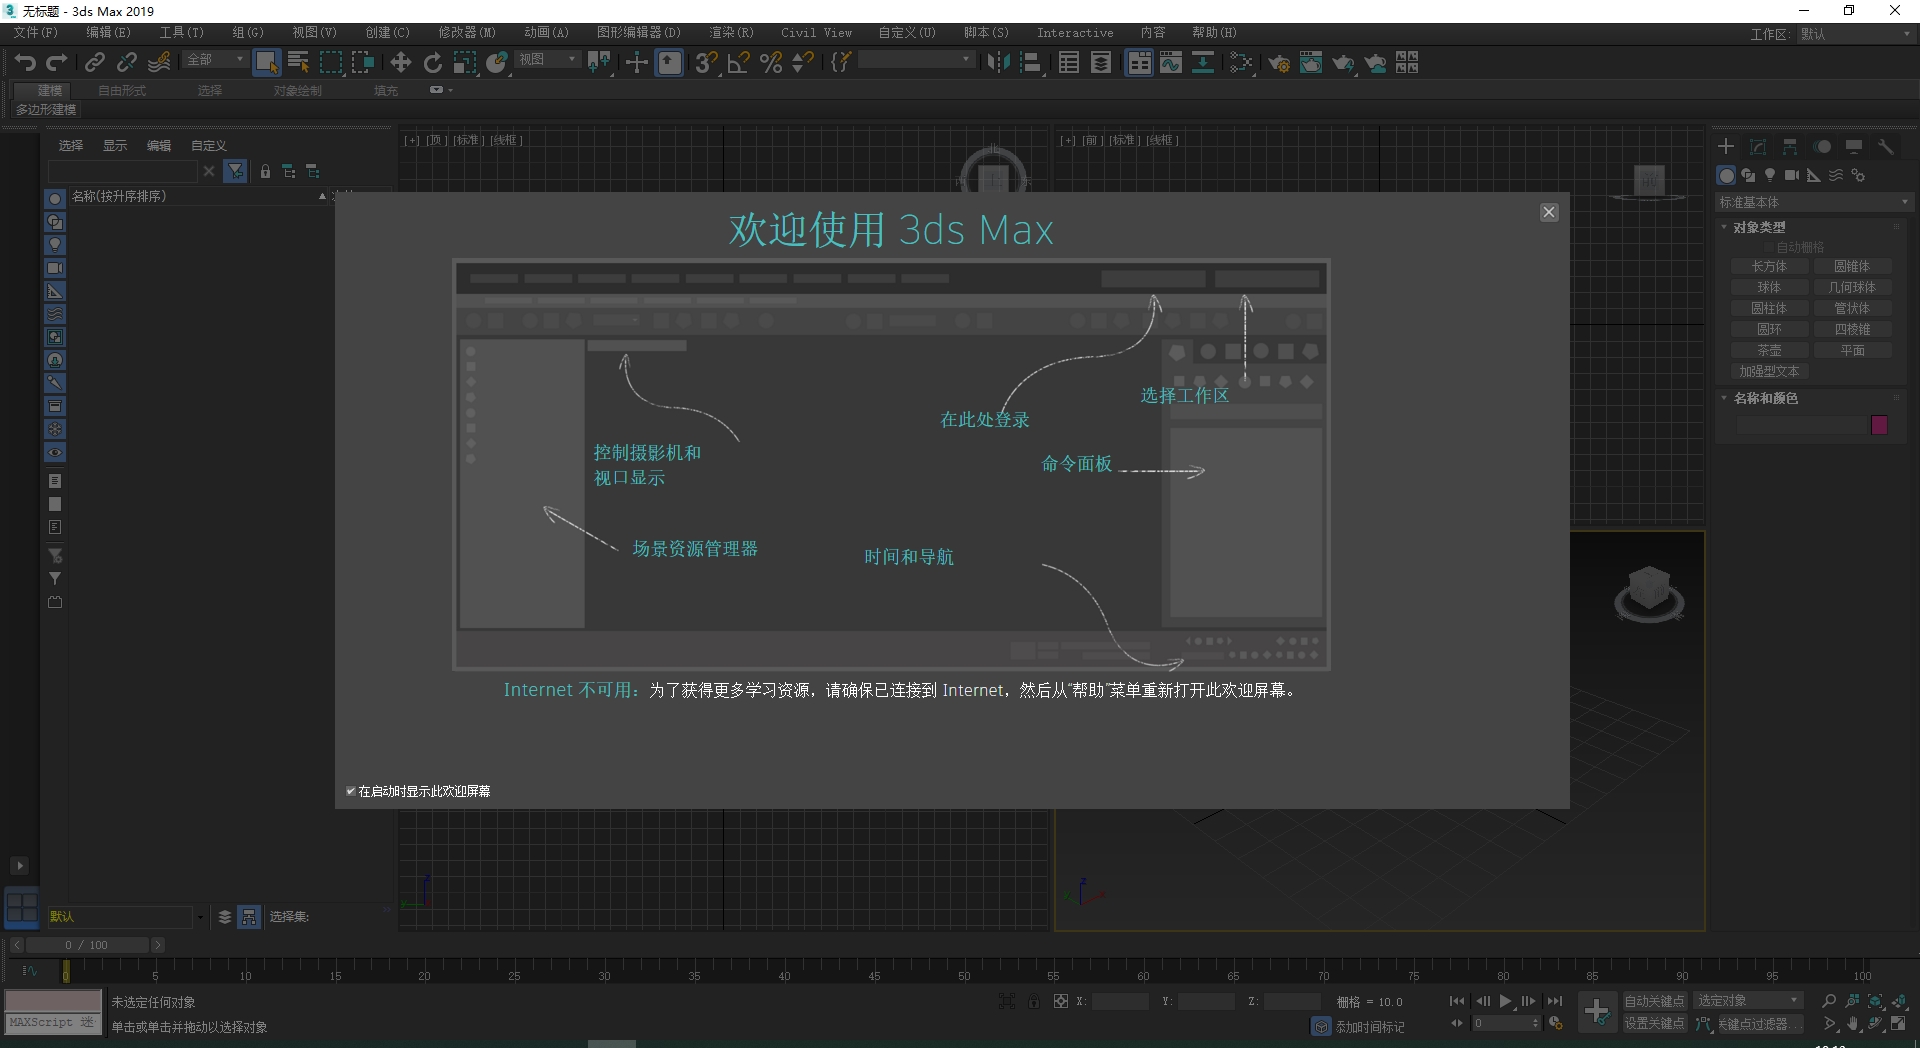Toggle the Scene Explorer icon
This screenshot has height=1048, width=1920.
(1069, 63)
